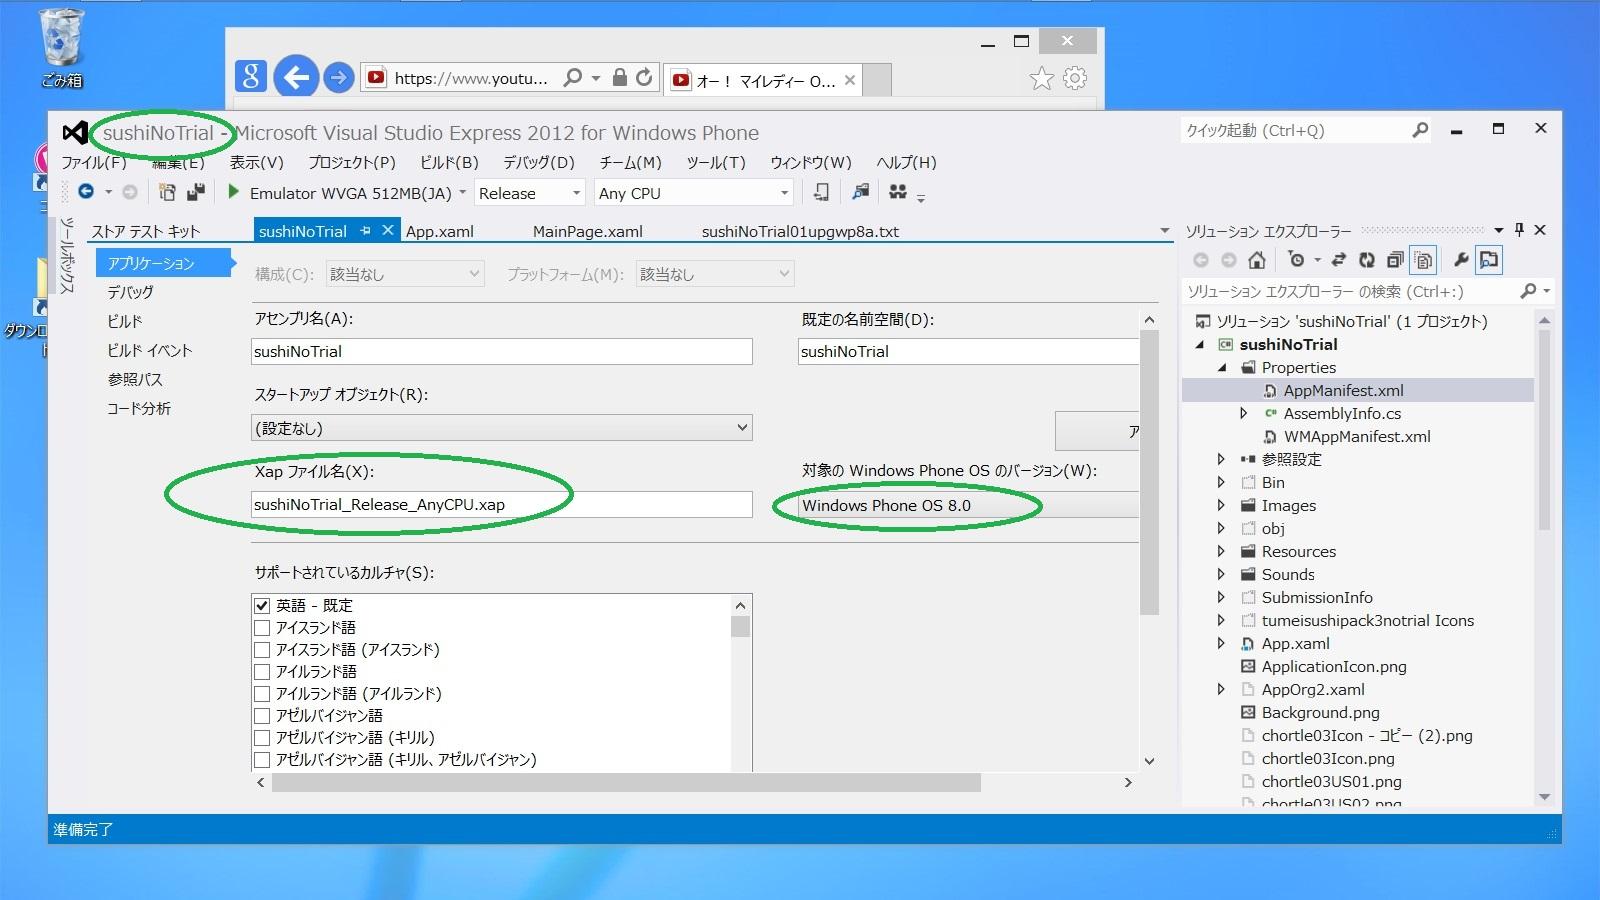Check the アイルランド語 (アイルランド) checkbox
This screenshot has width=1600, height=900.
(262, 693)
